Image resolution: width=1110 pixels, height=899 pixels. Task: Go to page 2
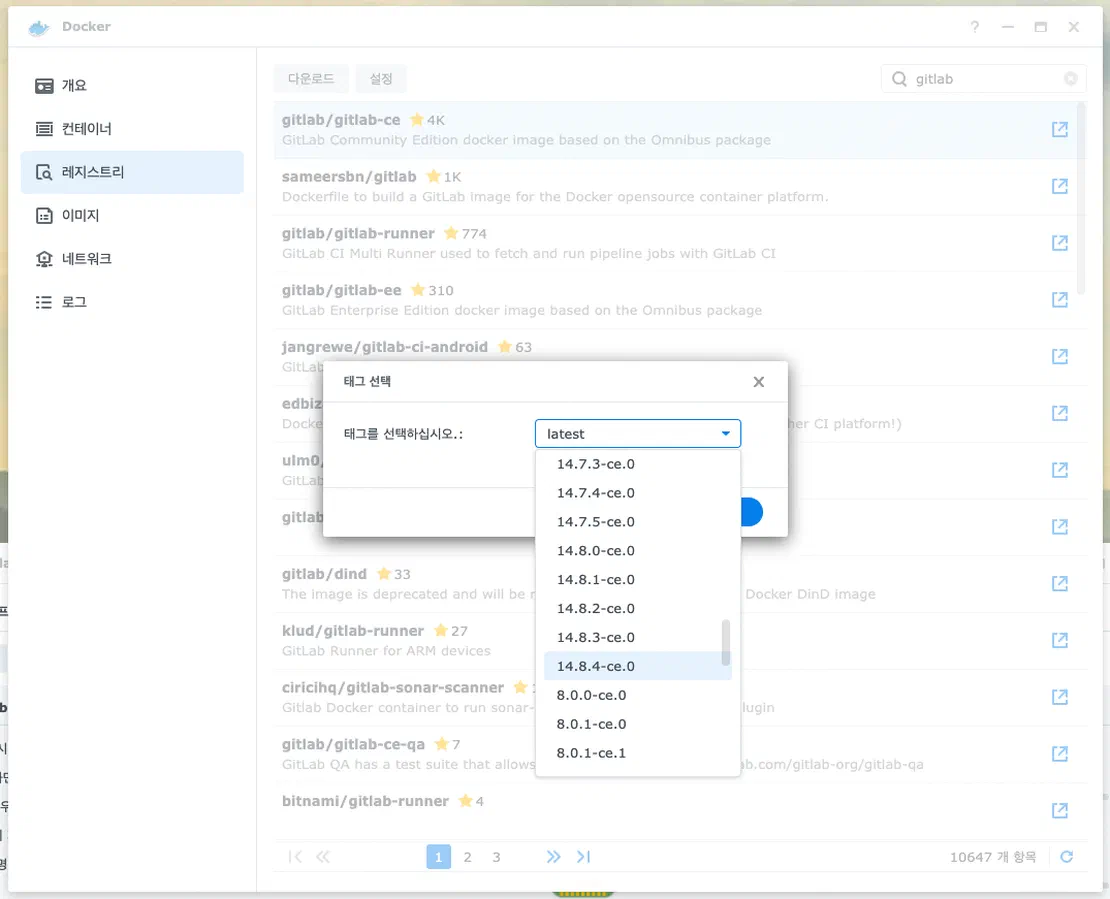[x=467, y=857]
